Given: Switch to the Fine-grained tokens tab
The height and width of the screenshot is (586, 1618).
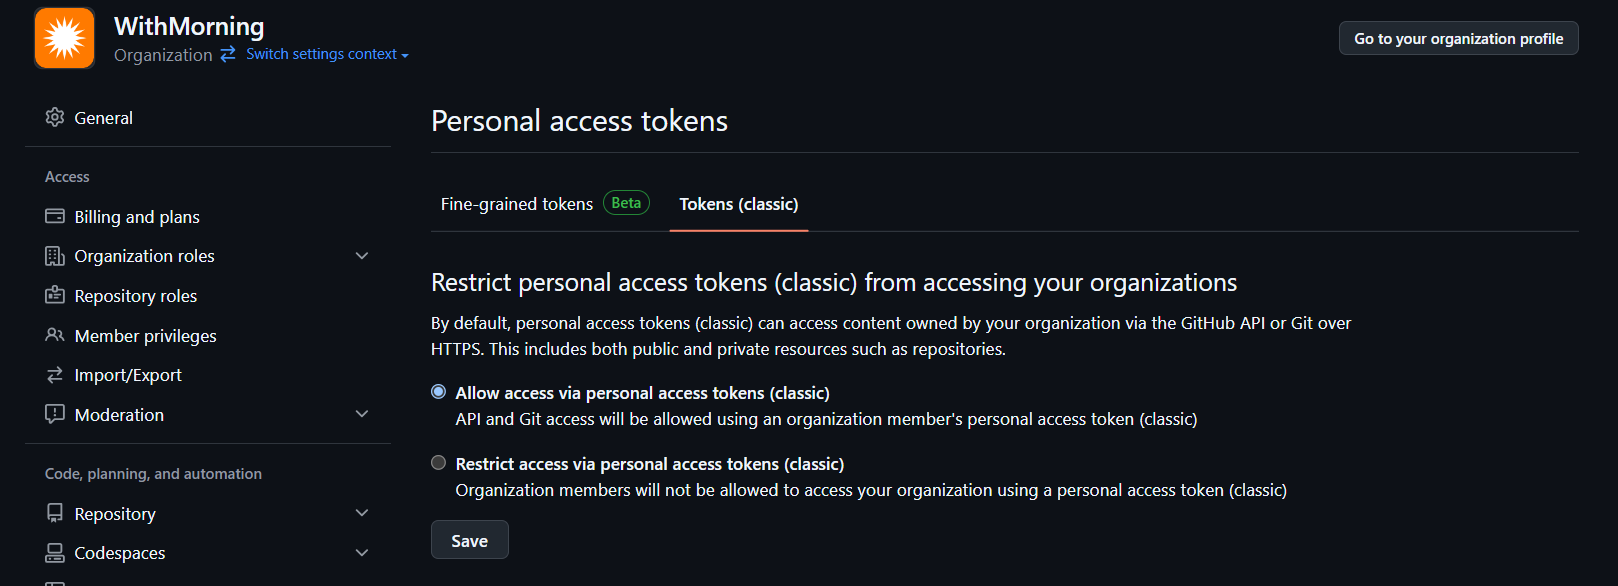Looking at the screenshot, I should coord(545,204).
